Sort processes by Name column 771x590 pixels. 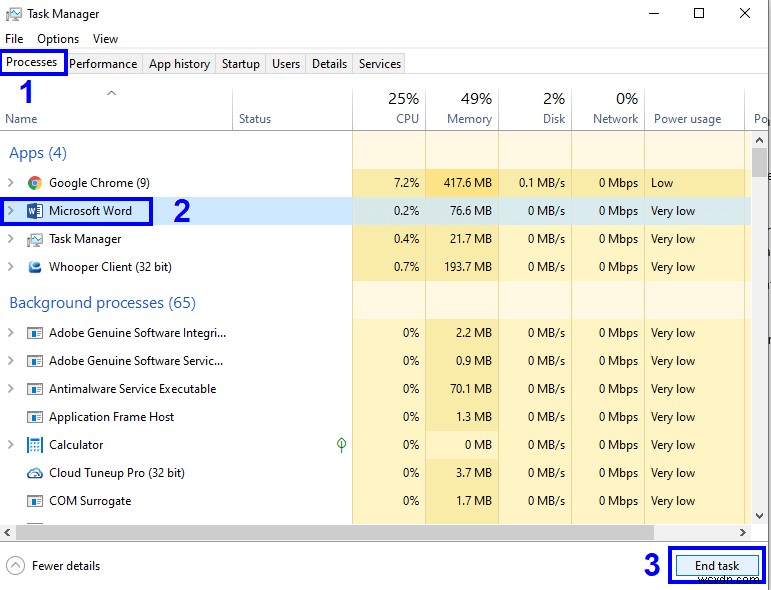pos(116,109)
